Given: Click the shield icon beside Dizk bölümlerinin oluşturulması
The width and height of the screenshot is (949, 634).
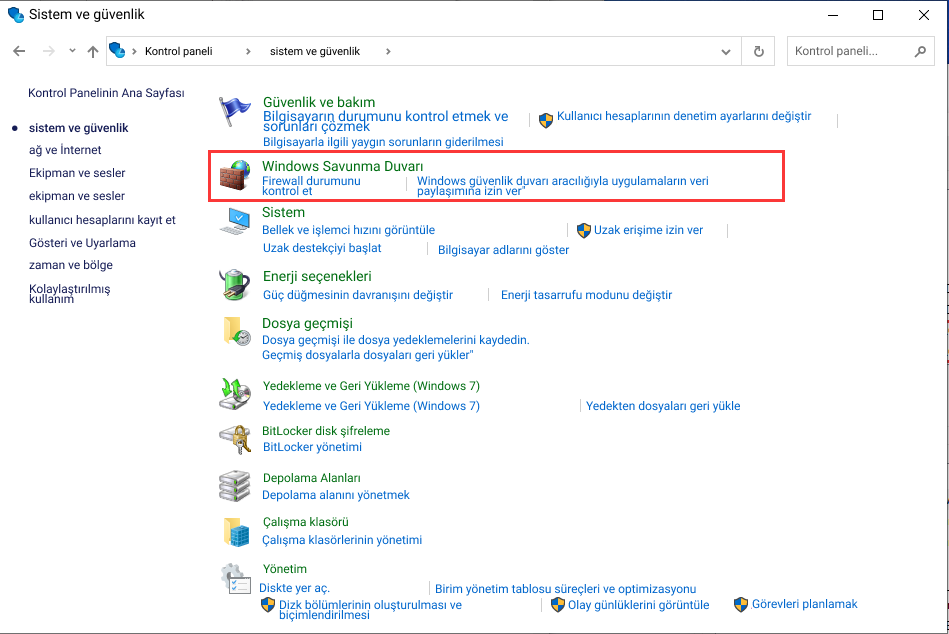Looking at the screenshot, I should (x=268, y=604).
